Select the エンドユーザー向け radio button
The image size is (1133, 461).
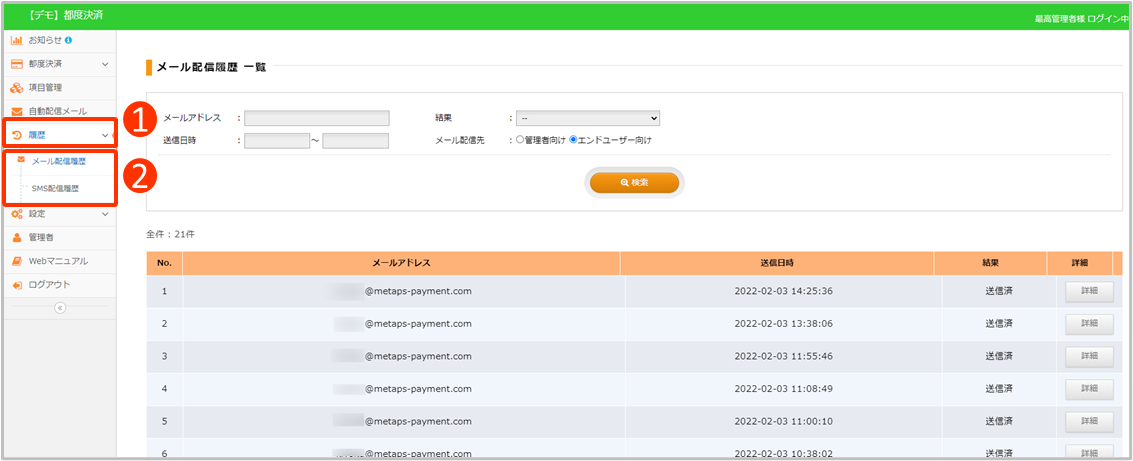point(574,140)
